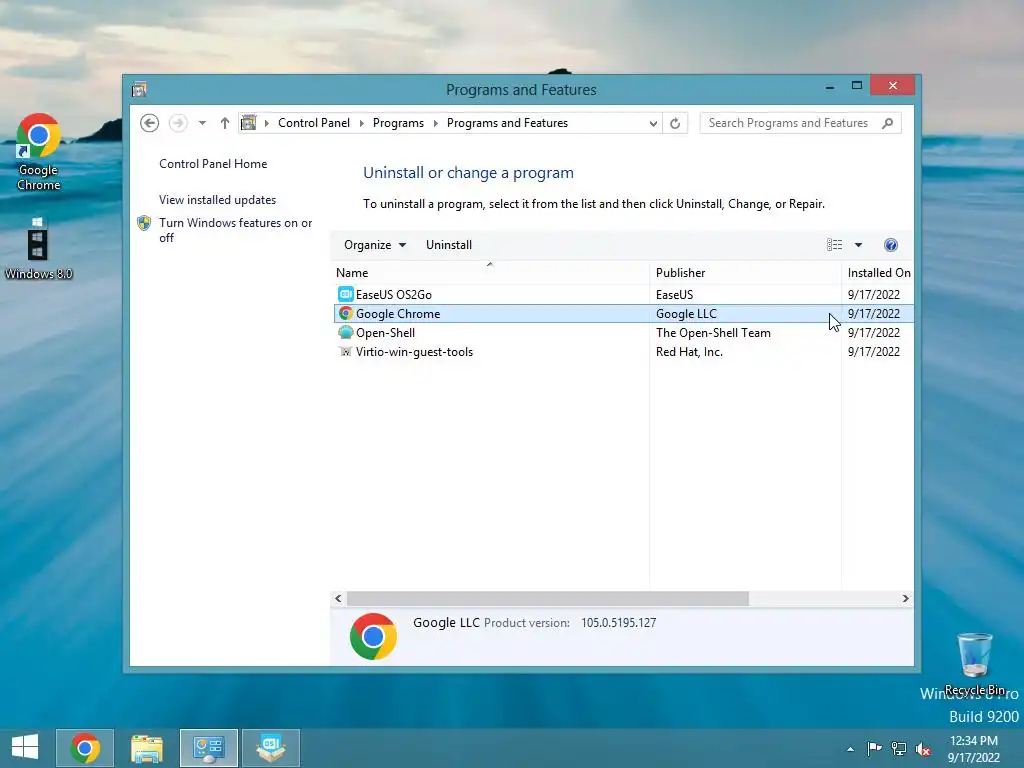Open Turn Windows features on or off
The width and height of the screenshot is (1024, 768).
[x=236, y=230]
